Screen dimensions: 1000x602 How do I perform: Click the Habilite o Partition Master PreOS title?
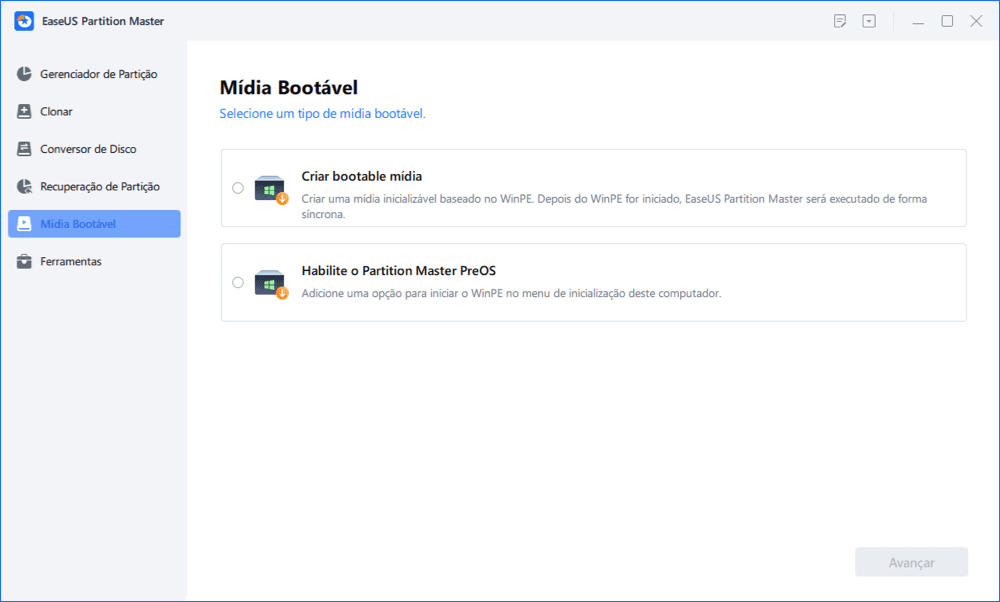[x=399, y=271]
